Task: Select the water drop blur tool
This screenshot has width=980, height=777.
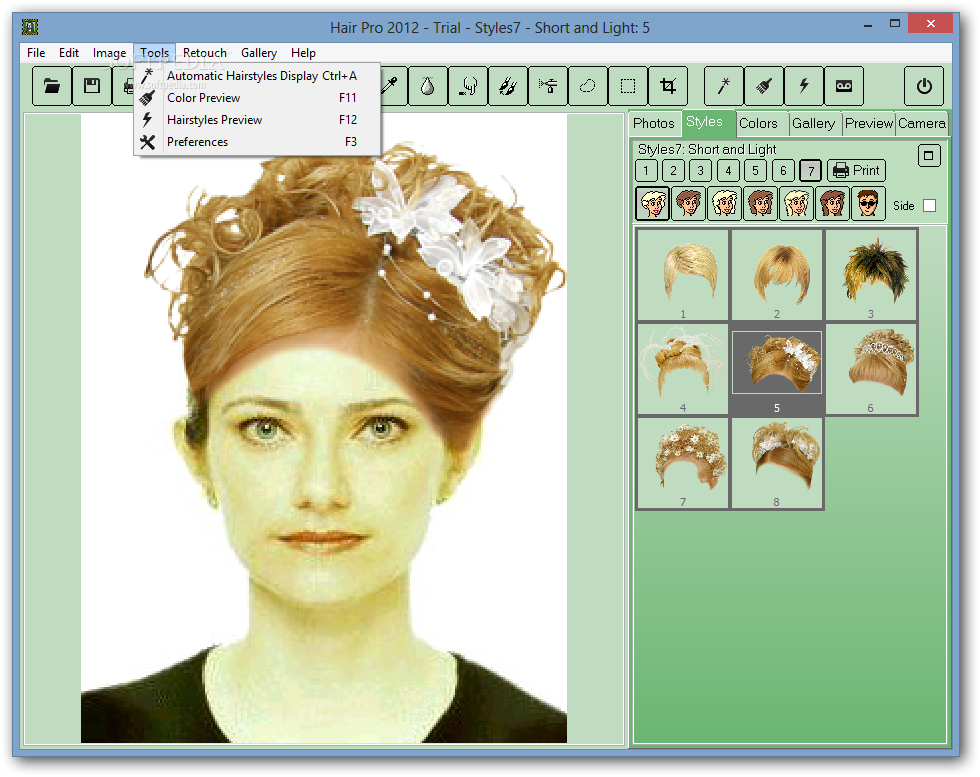Action: point(428,86)
